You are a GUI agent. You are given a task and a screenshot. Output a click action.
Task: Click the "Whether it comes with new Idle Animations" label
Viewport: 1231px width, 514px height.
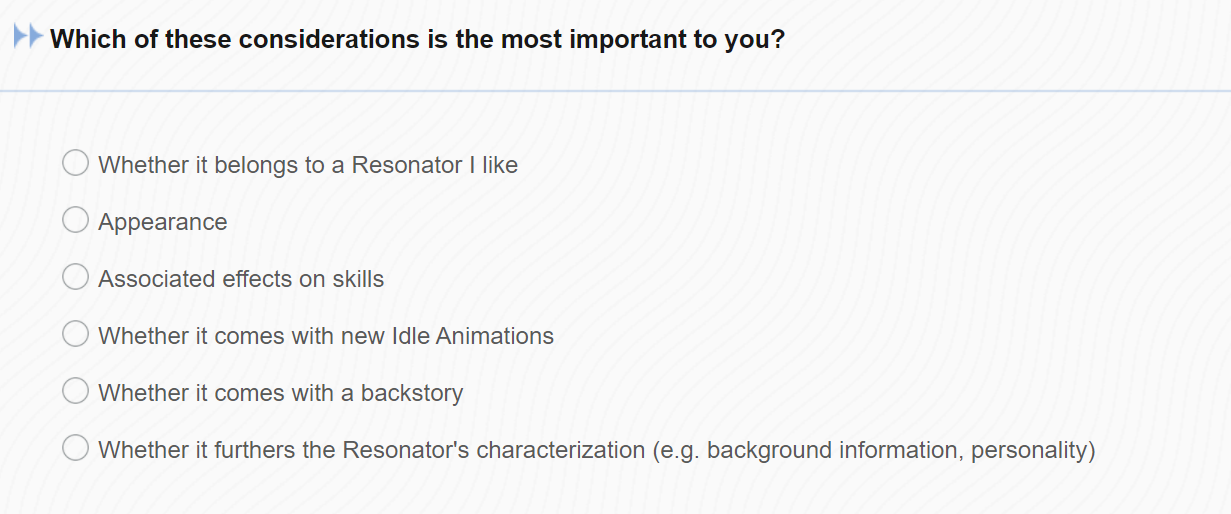click(x=326, y=336)
